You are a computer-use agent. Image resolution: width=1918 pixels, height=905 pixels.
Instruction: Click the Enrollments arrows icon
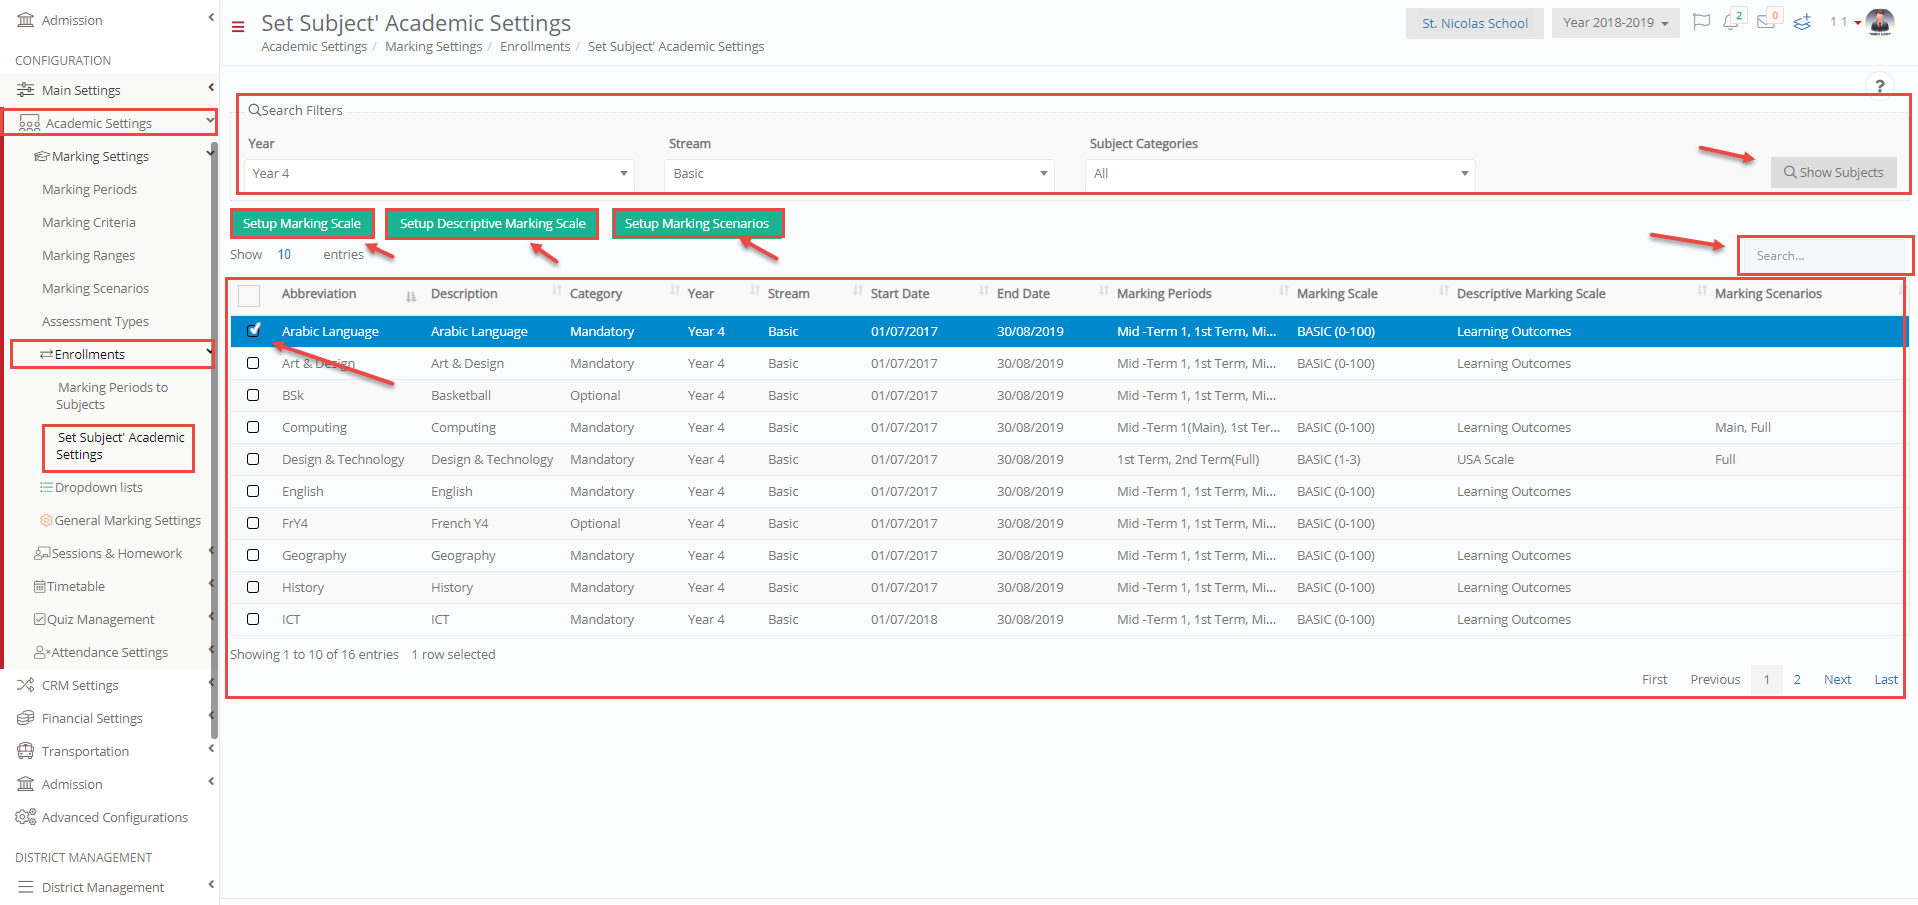click(46, 354)
